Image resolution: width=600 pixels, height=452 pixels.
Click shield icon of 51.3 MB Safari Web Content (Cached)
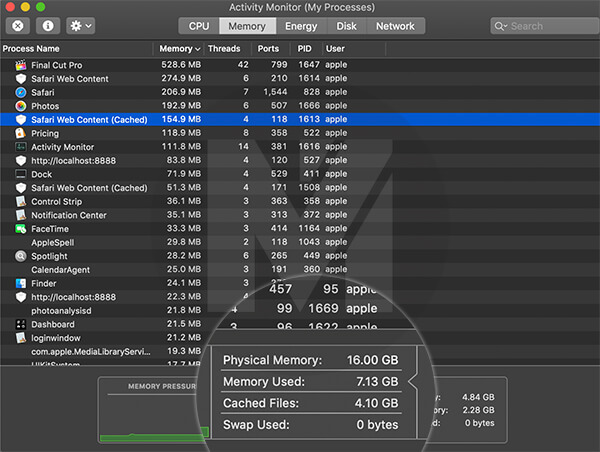click(21, 188)
